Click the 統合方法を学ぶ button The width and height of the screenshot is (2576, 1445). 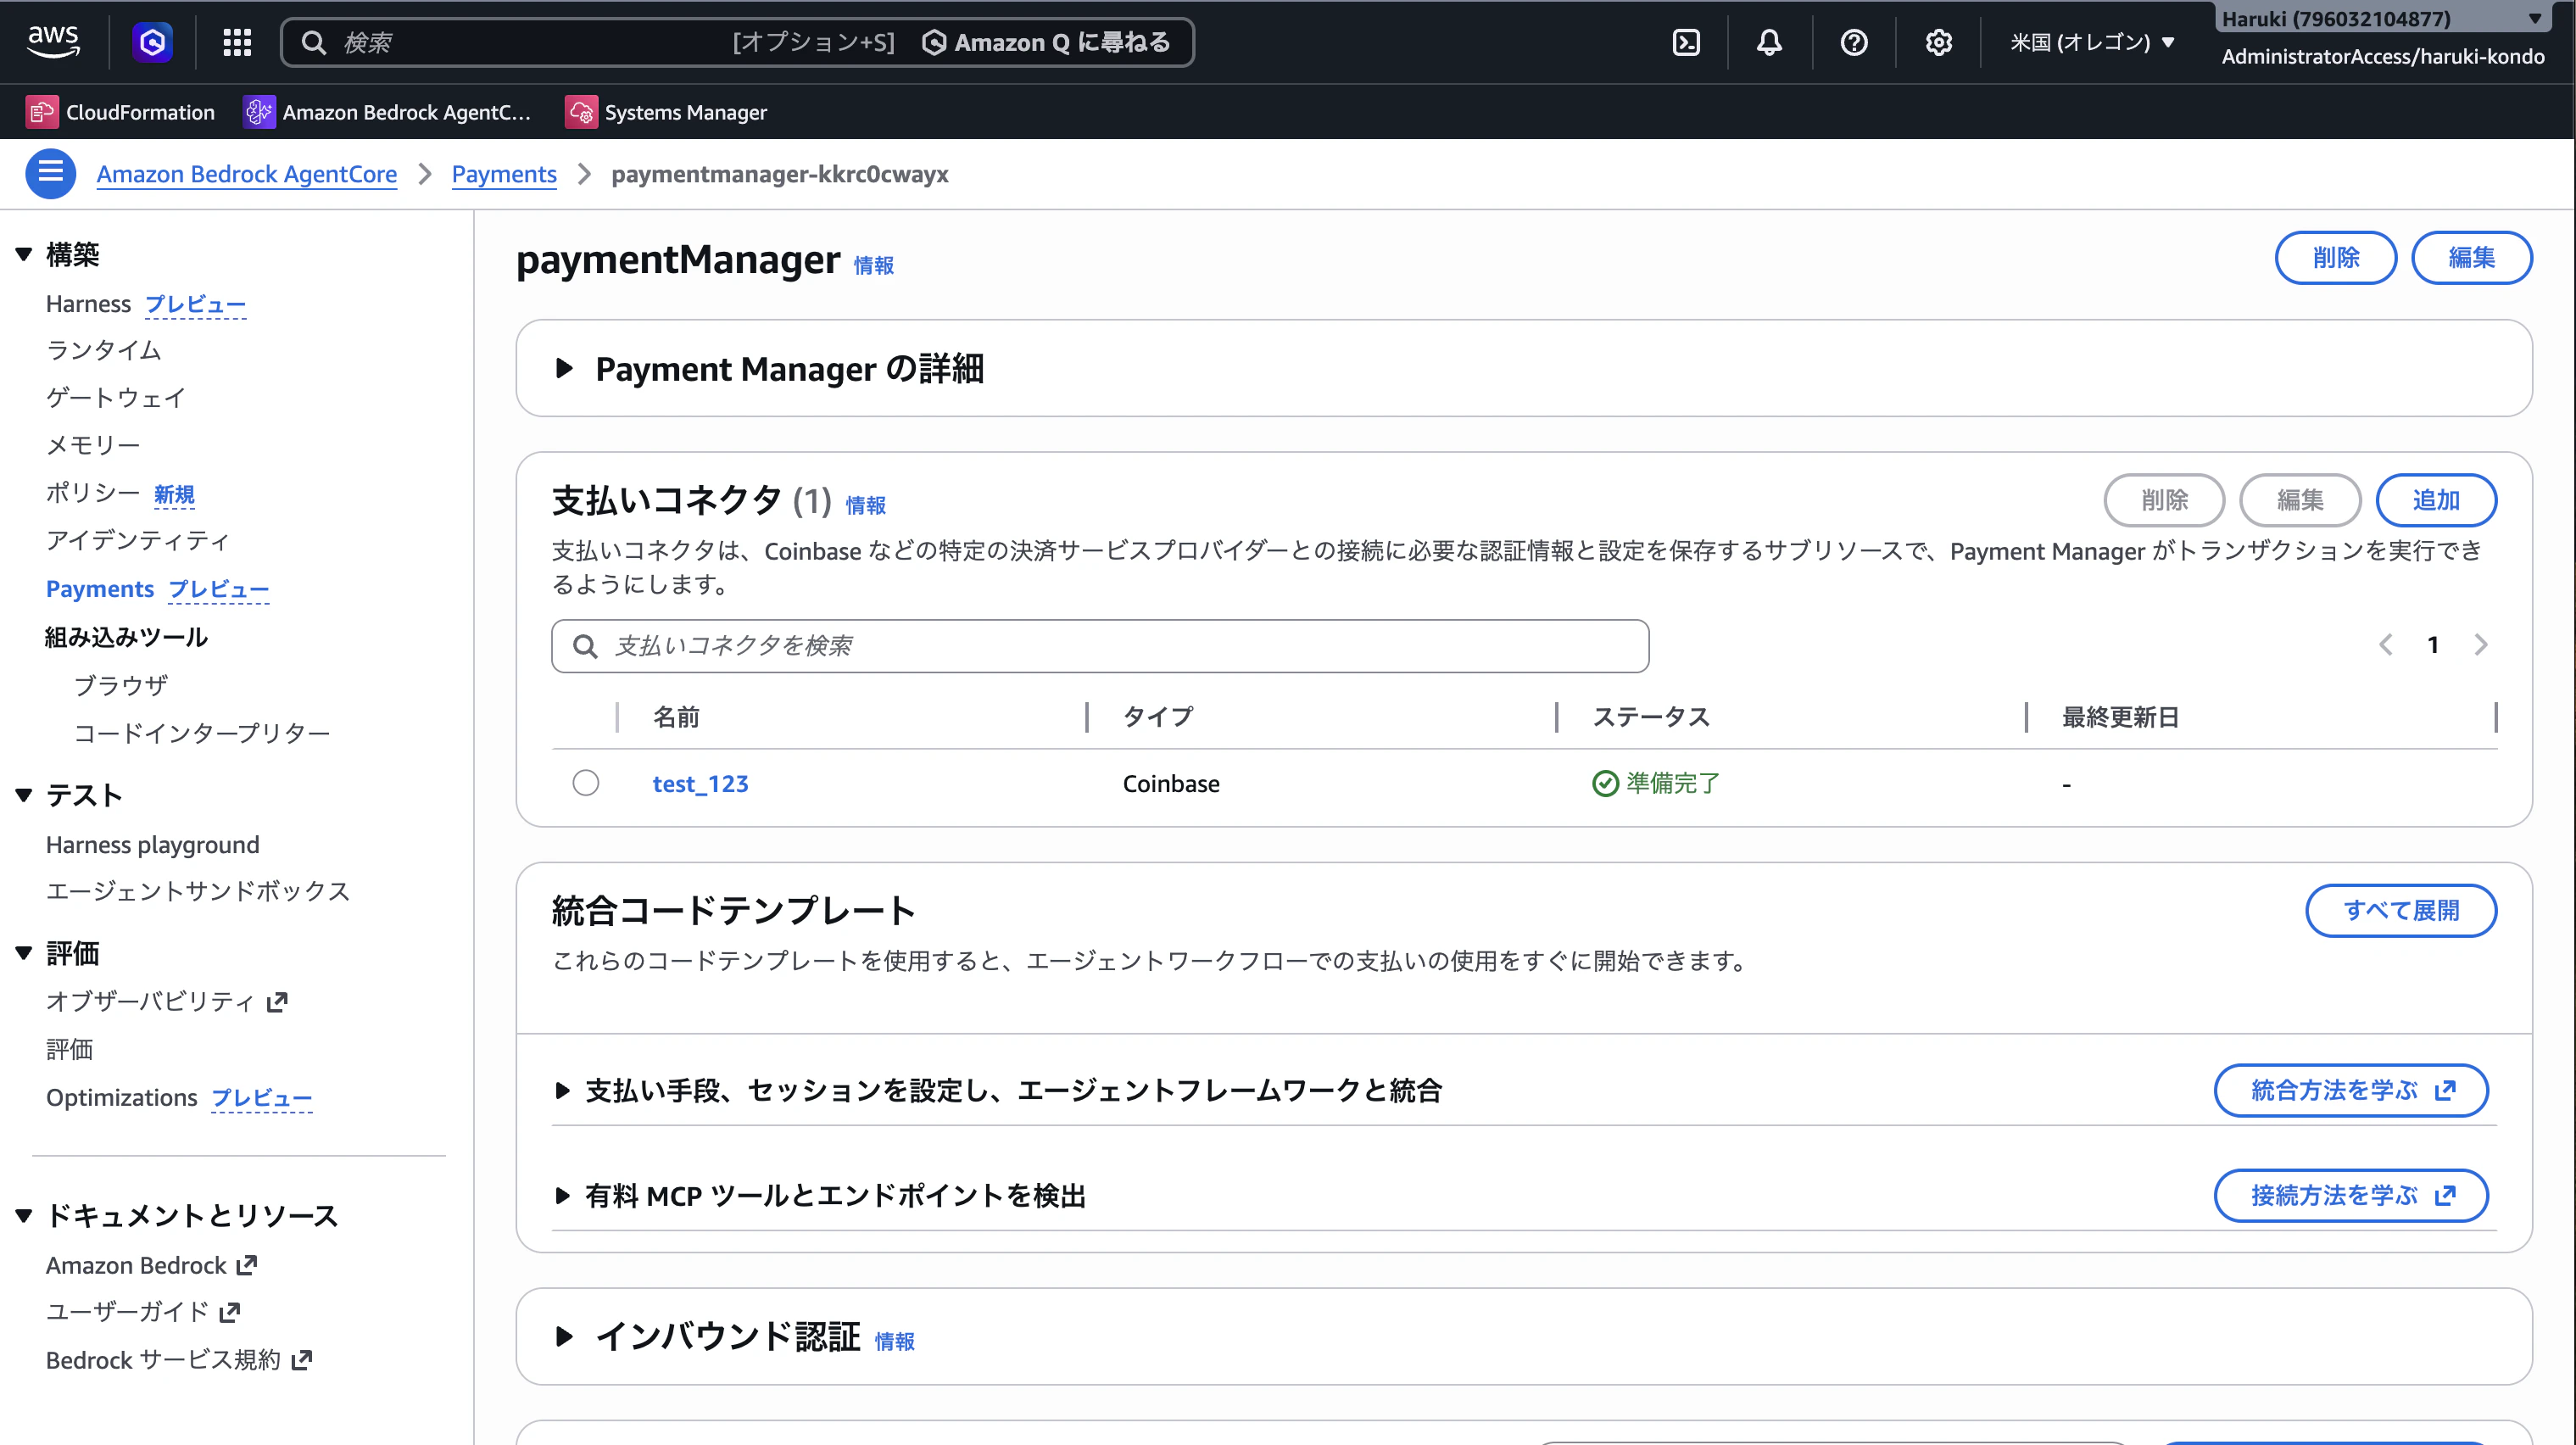2351,1090
